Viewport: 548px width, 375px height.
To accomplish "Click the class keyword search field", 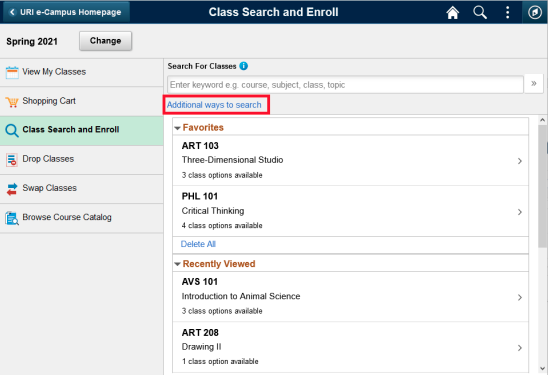I will coord(345,85).
